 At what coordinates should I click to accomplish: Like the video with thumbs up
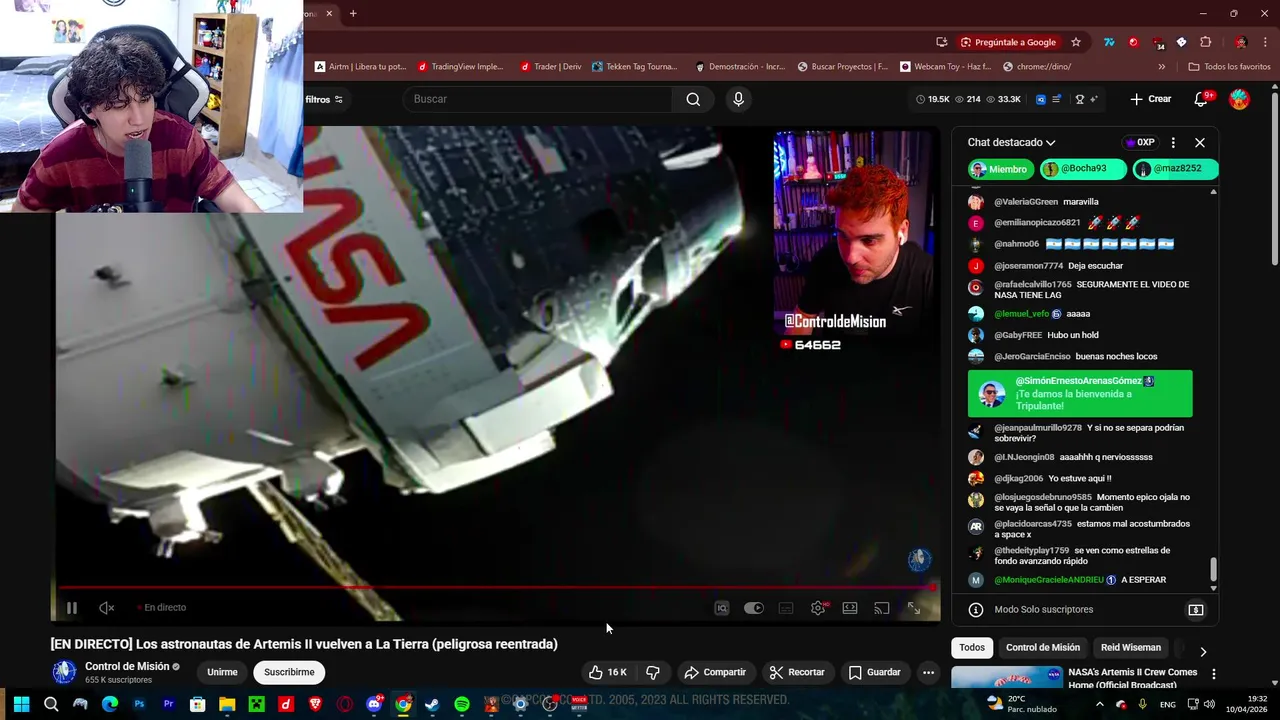click(x=608, y=672)
